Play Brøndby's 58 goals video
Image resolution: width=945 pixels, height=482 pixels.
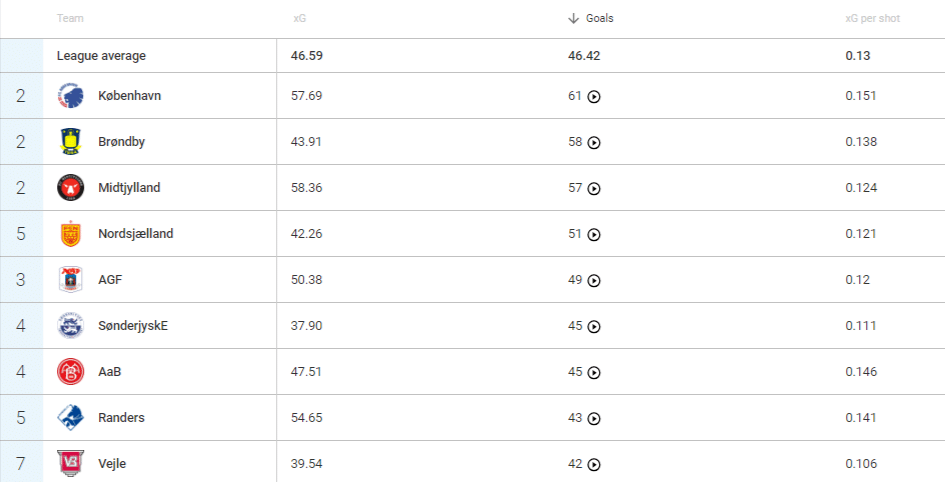(x=594, y=143)
